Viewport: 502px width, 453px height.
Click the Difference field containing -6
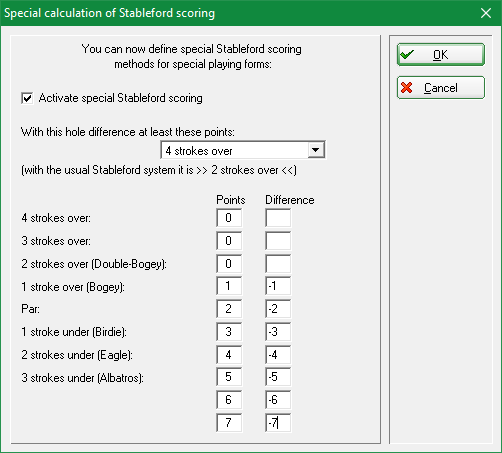pyautogui.click(x=278, y=400)
